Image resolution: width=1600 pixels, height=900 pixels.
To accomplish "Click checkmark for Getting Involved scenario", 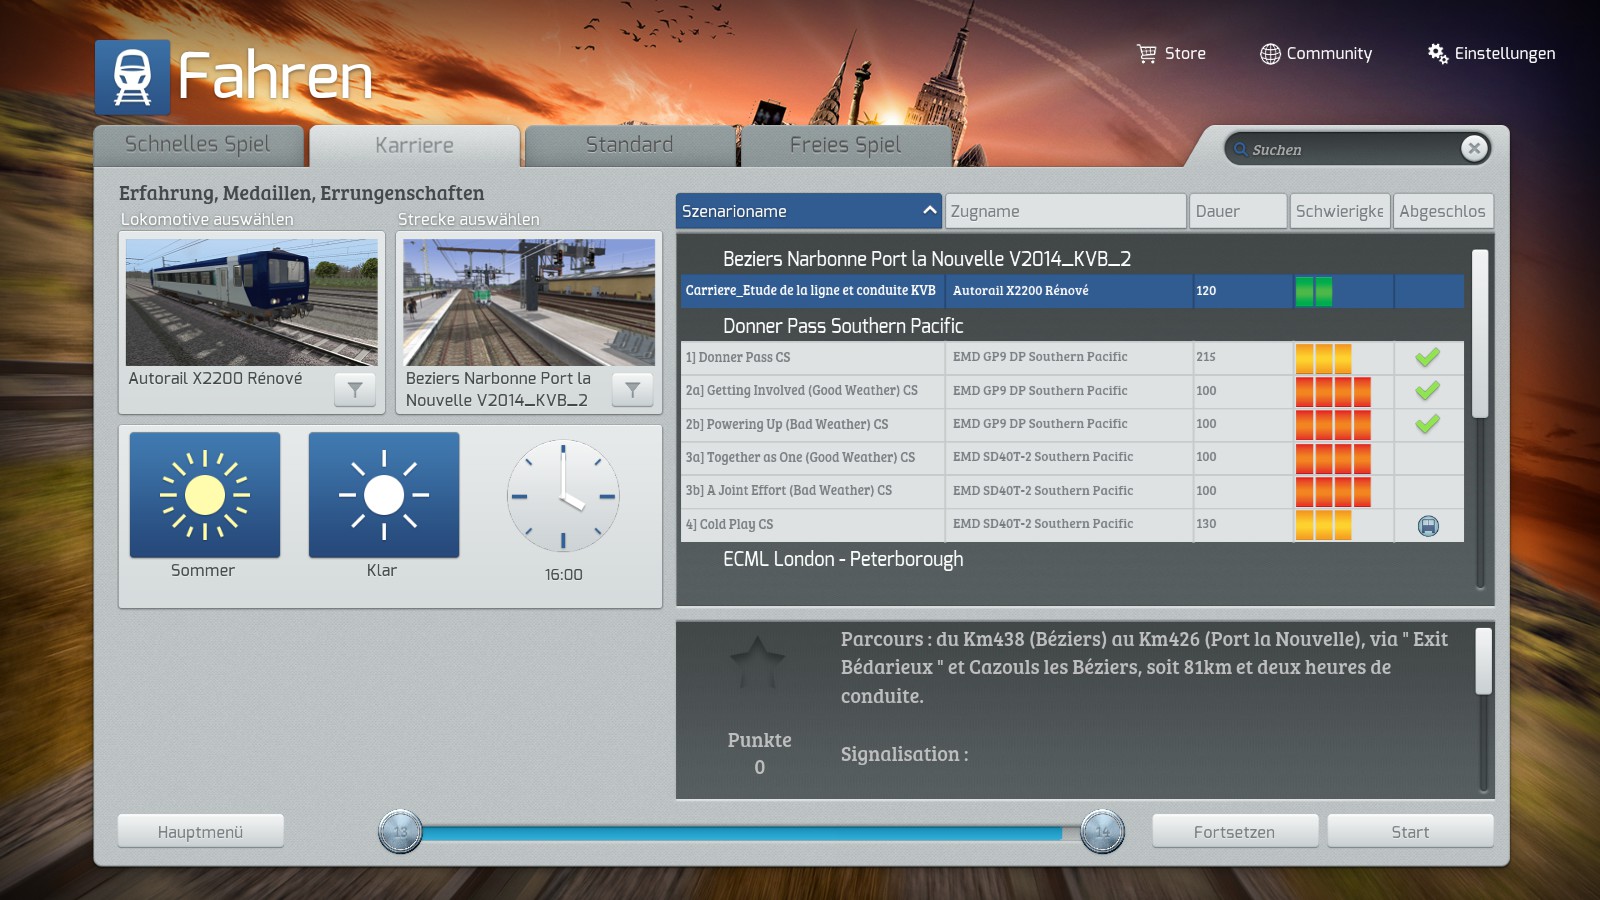I will pyautogui.click(x=1427, y=391).
